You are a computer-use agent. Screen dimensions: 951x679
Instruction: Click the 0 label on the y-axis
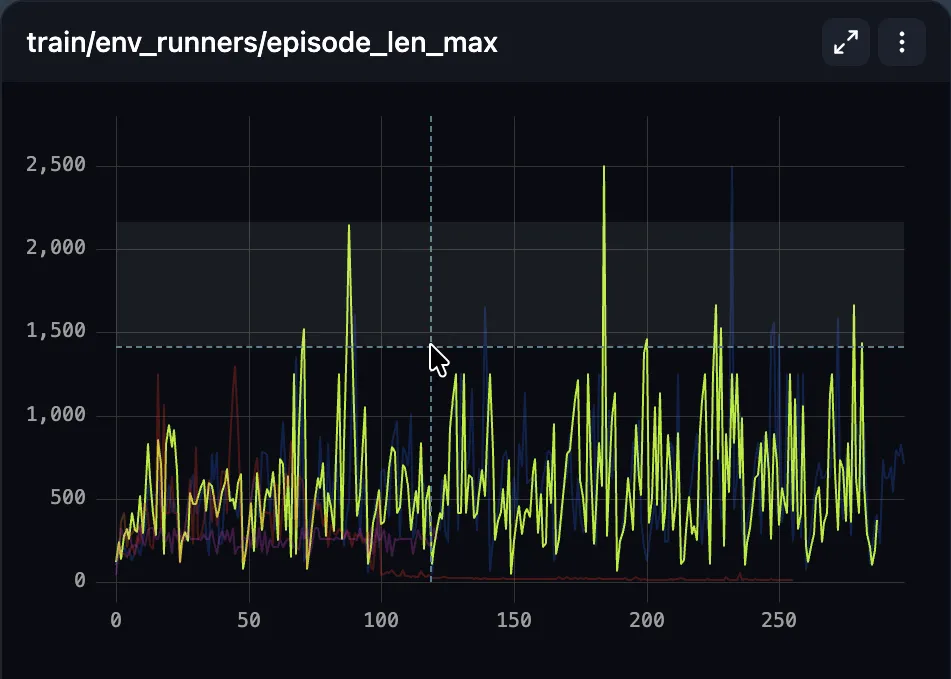click(x=80, y=581)
